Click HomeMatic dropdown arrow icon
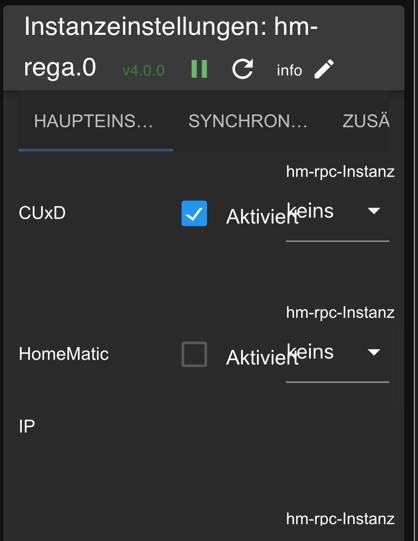The image size is (418, 541). coord(374,352)
